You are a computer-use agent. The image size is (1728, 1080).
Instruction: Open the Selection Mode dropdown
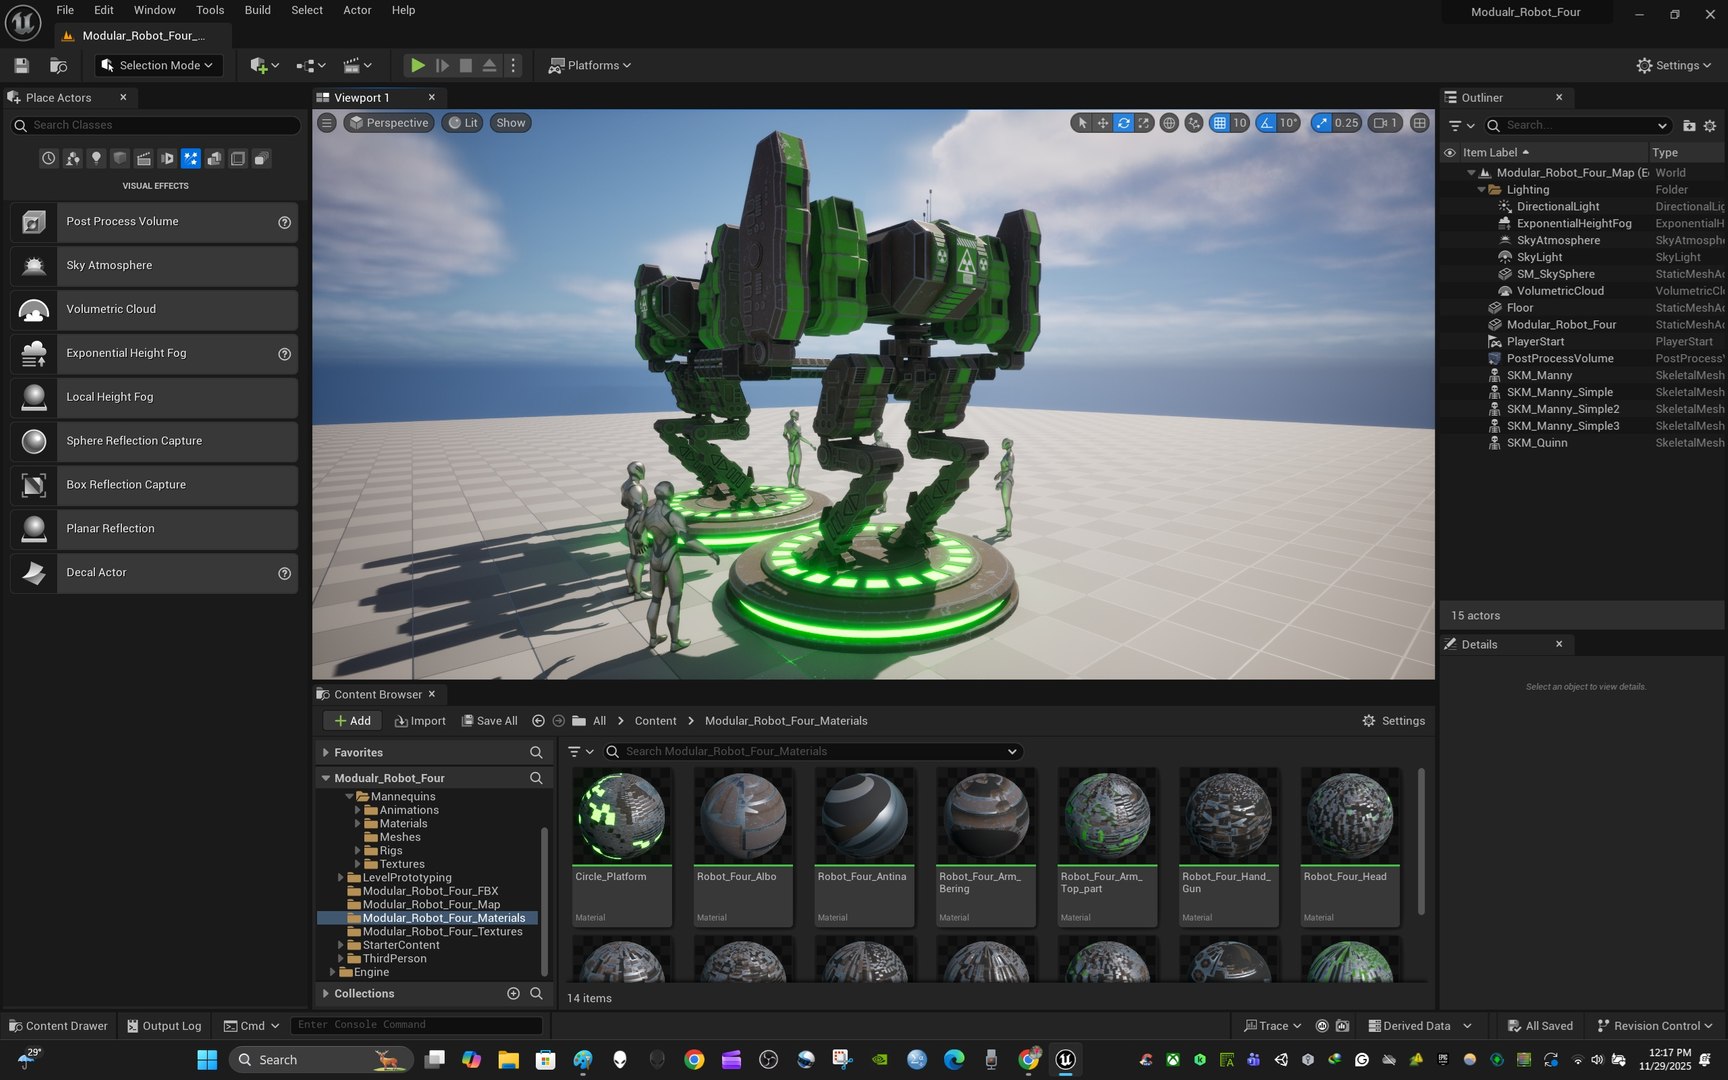pyautogui.click(x=158, y=66)
